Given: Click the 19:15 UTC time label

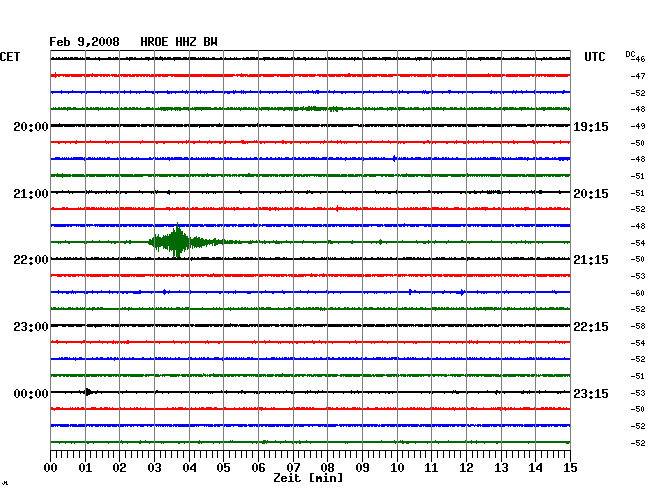Looking at the screenshot, I should pos(591,126).
